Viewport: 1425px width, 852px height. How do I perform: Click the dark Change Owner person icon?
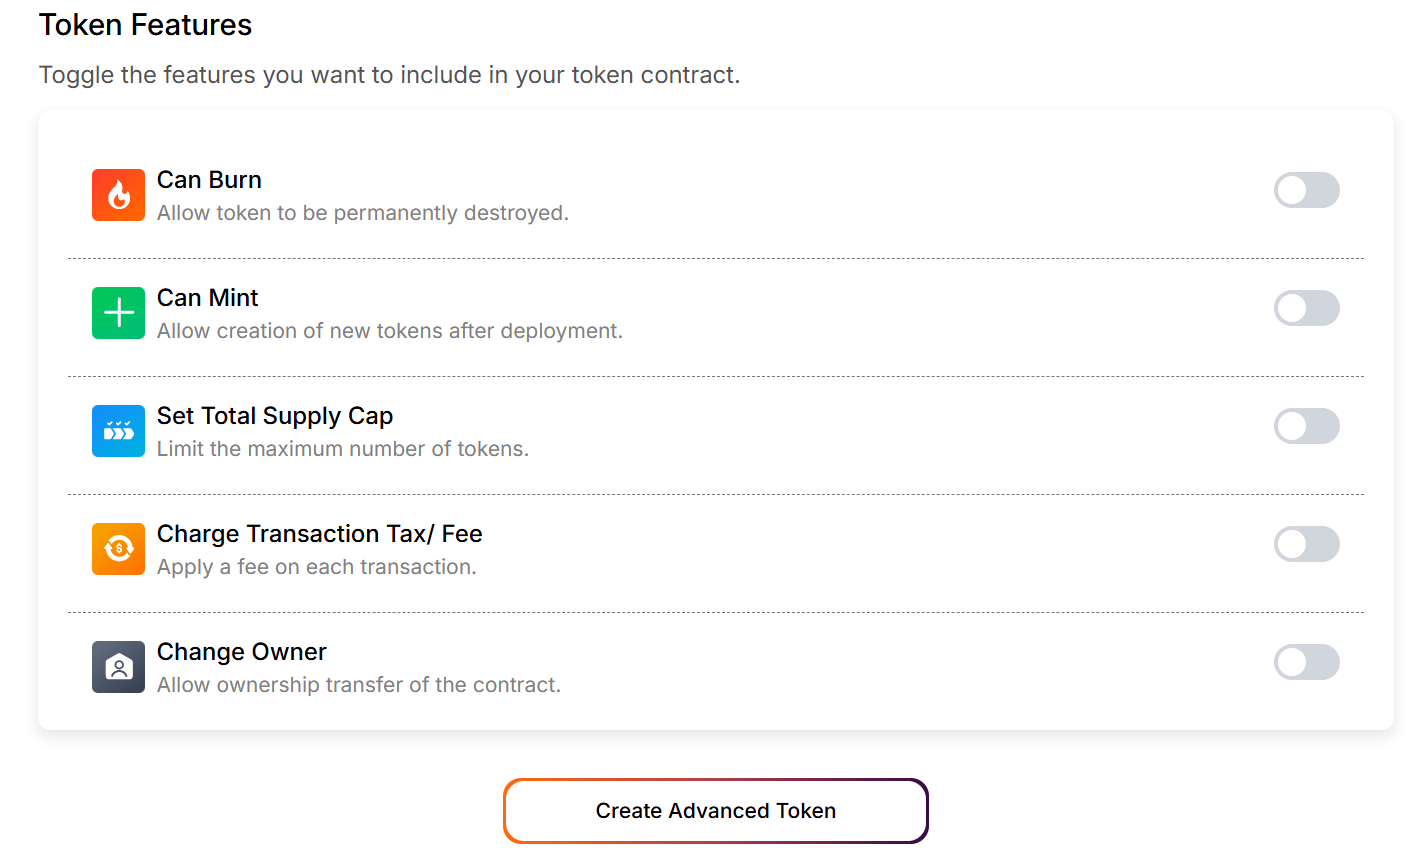coord(118,667)
